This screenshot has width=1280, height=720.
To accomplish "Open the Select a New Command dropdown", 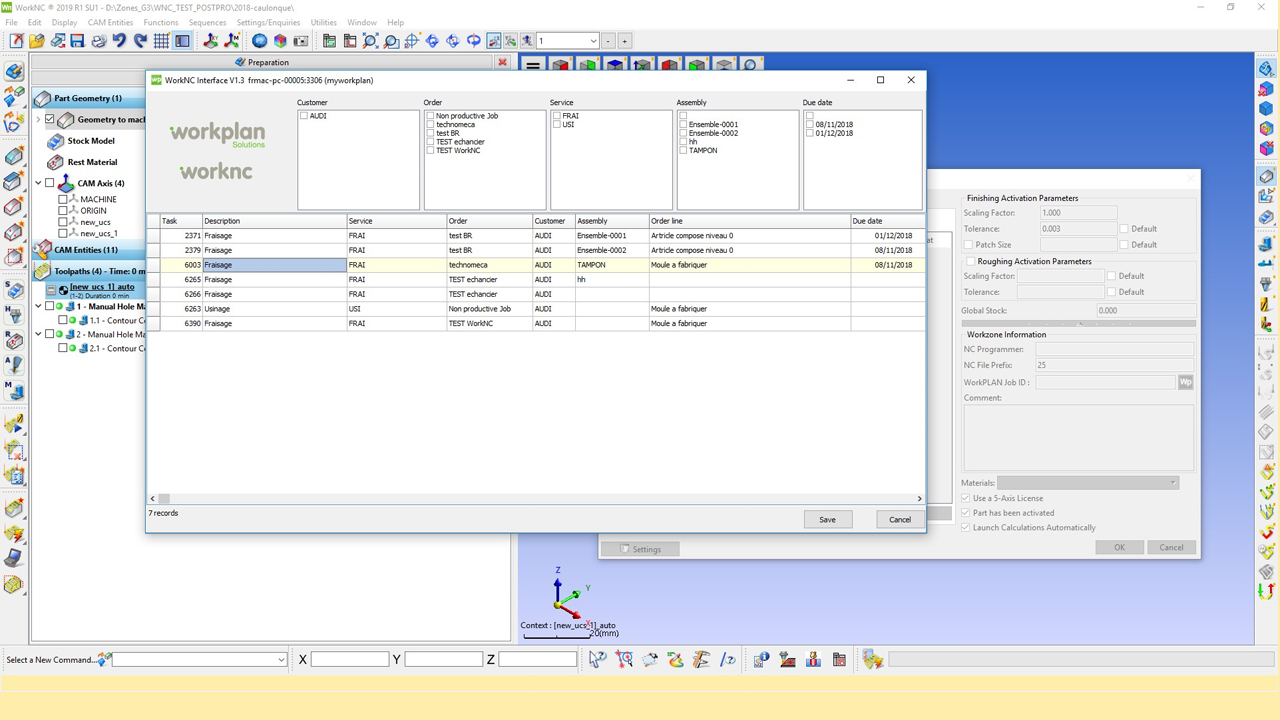I will pyautogui.click(x=281, y=659).
